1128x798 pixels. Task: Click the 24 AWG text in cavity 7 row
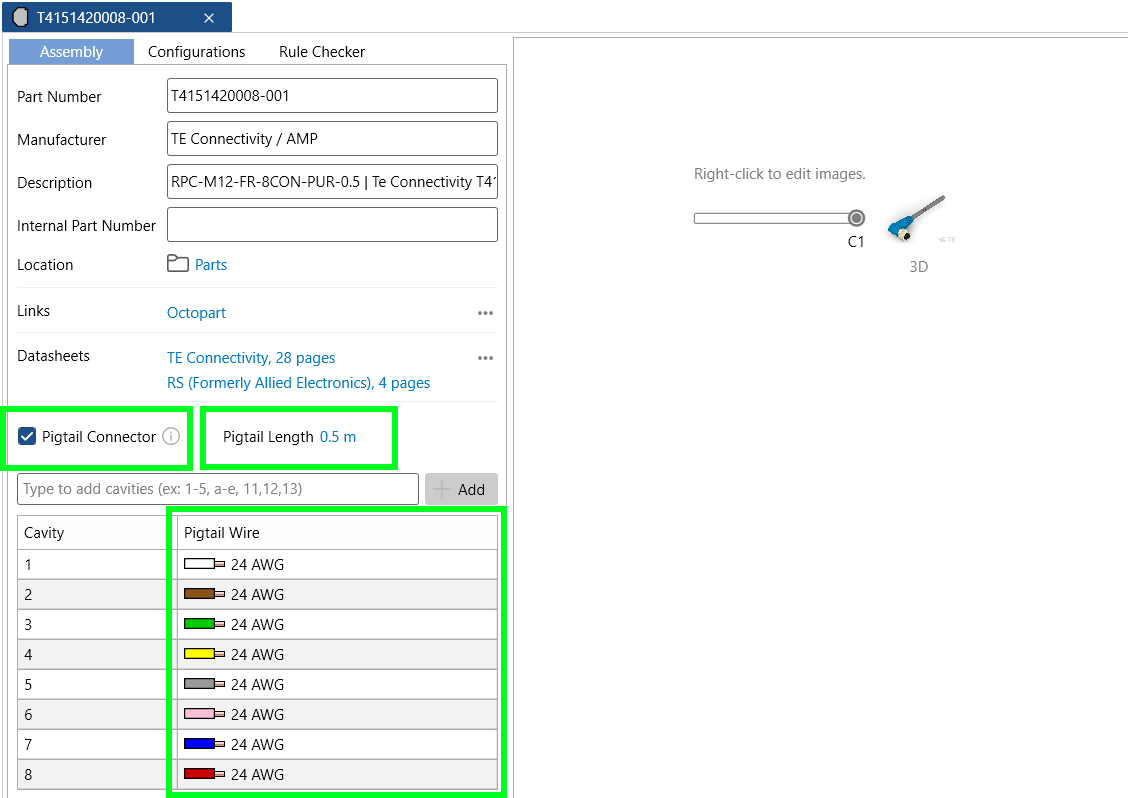258,745
